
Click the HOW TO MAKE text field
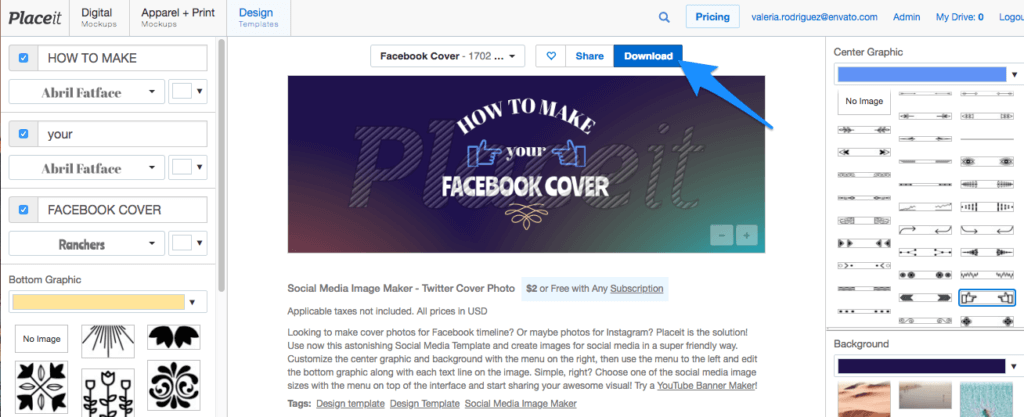(x=122, y=58)
